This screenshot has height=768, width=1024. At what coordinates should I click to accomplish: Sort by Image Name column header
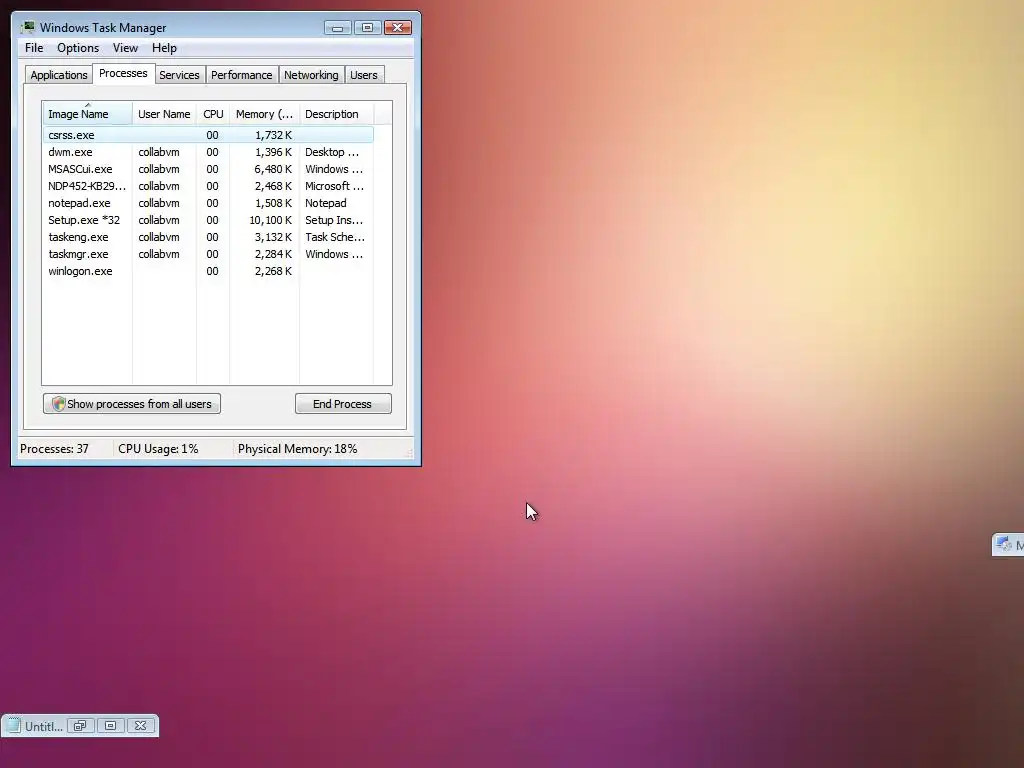point(88,114)
